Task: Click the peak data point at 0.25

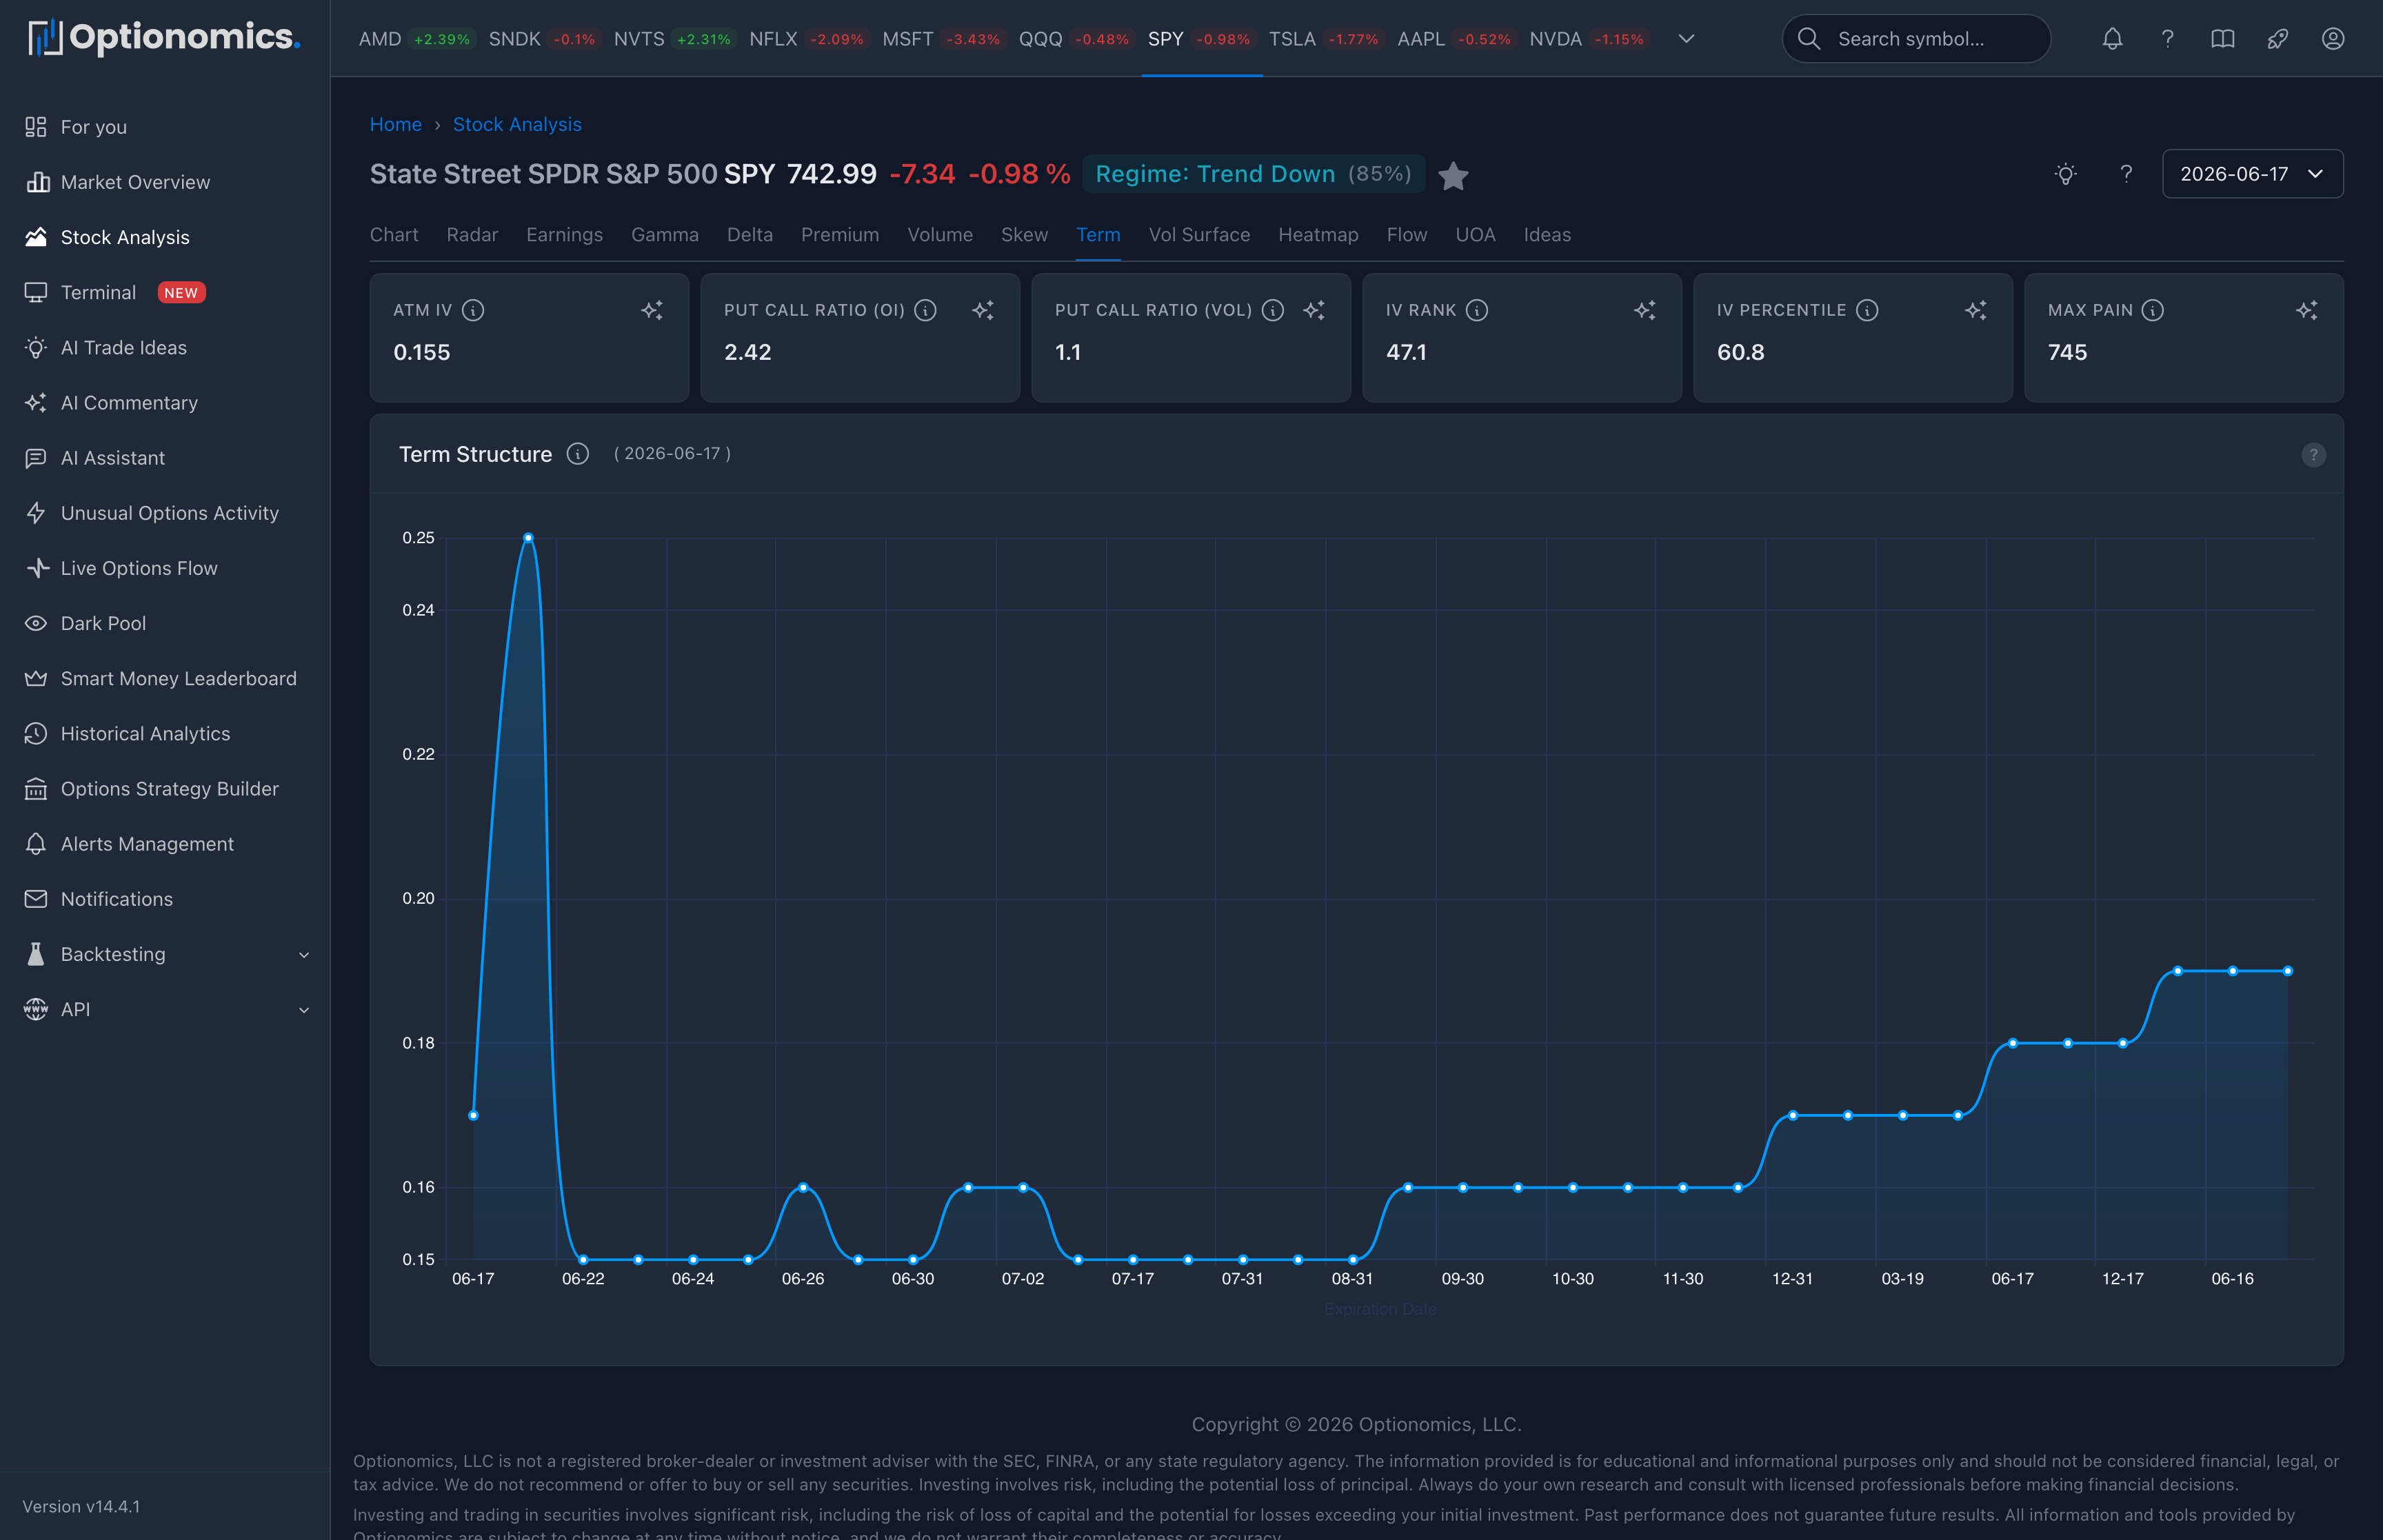Action: tap(528, 538)
